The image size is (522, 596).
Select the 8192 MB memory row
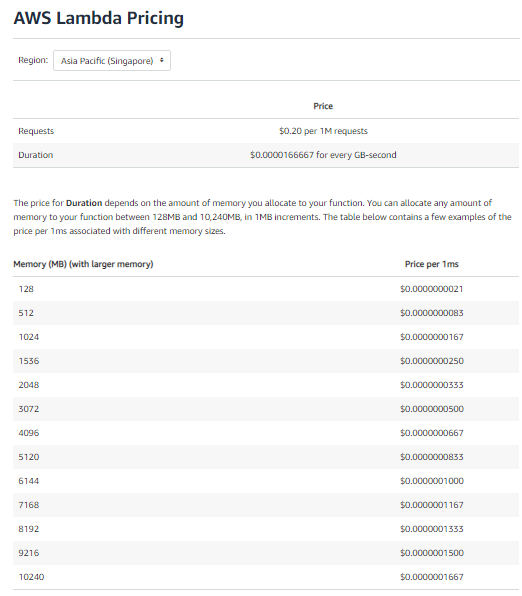tap(266, 529)
